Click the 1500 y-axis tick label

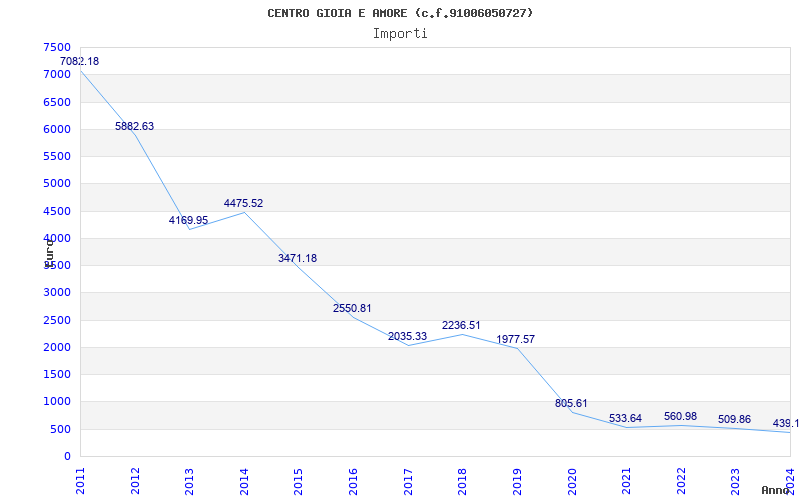point(55,374)
